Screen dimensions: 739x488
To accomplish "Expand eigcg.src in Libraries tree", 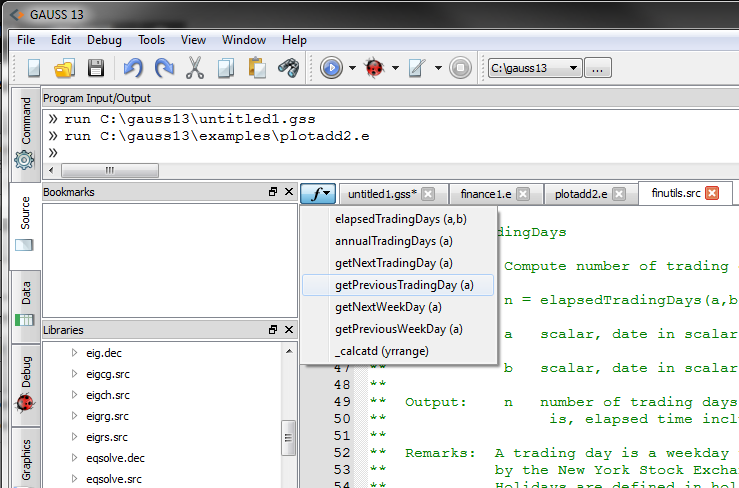I will click(74, 374).
